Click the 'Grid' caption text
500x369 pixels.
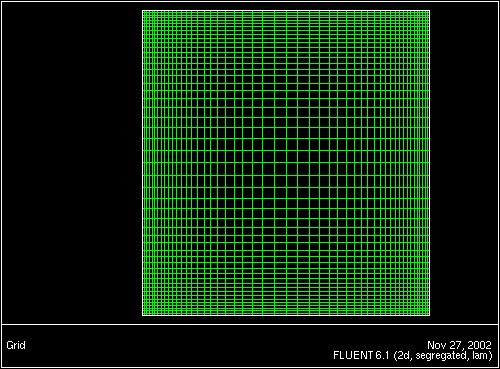(x=16, y=345)
